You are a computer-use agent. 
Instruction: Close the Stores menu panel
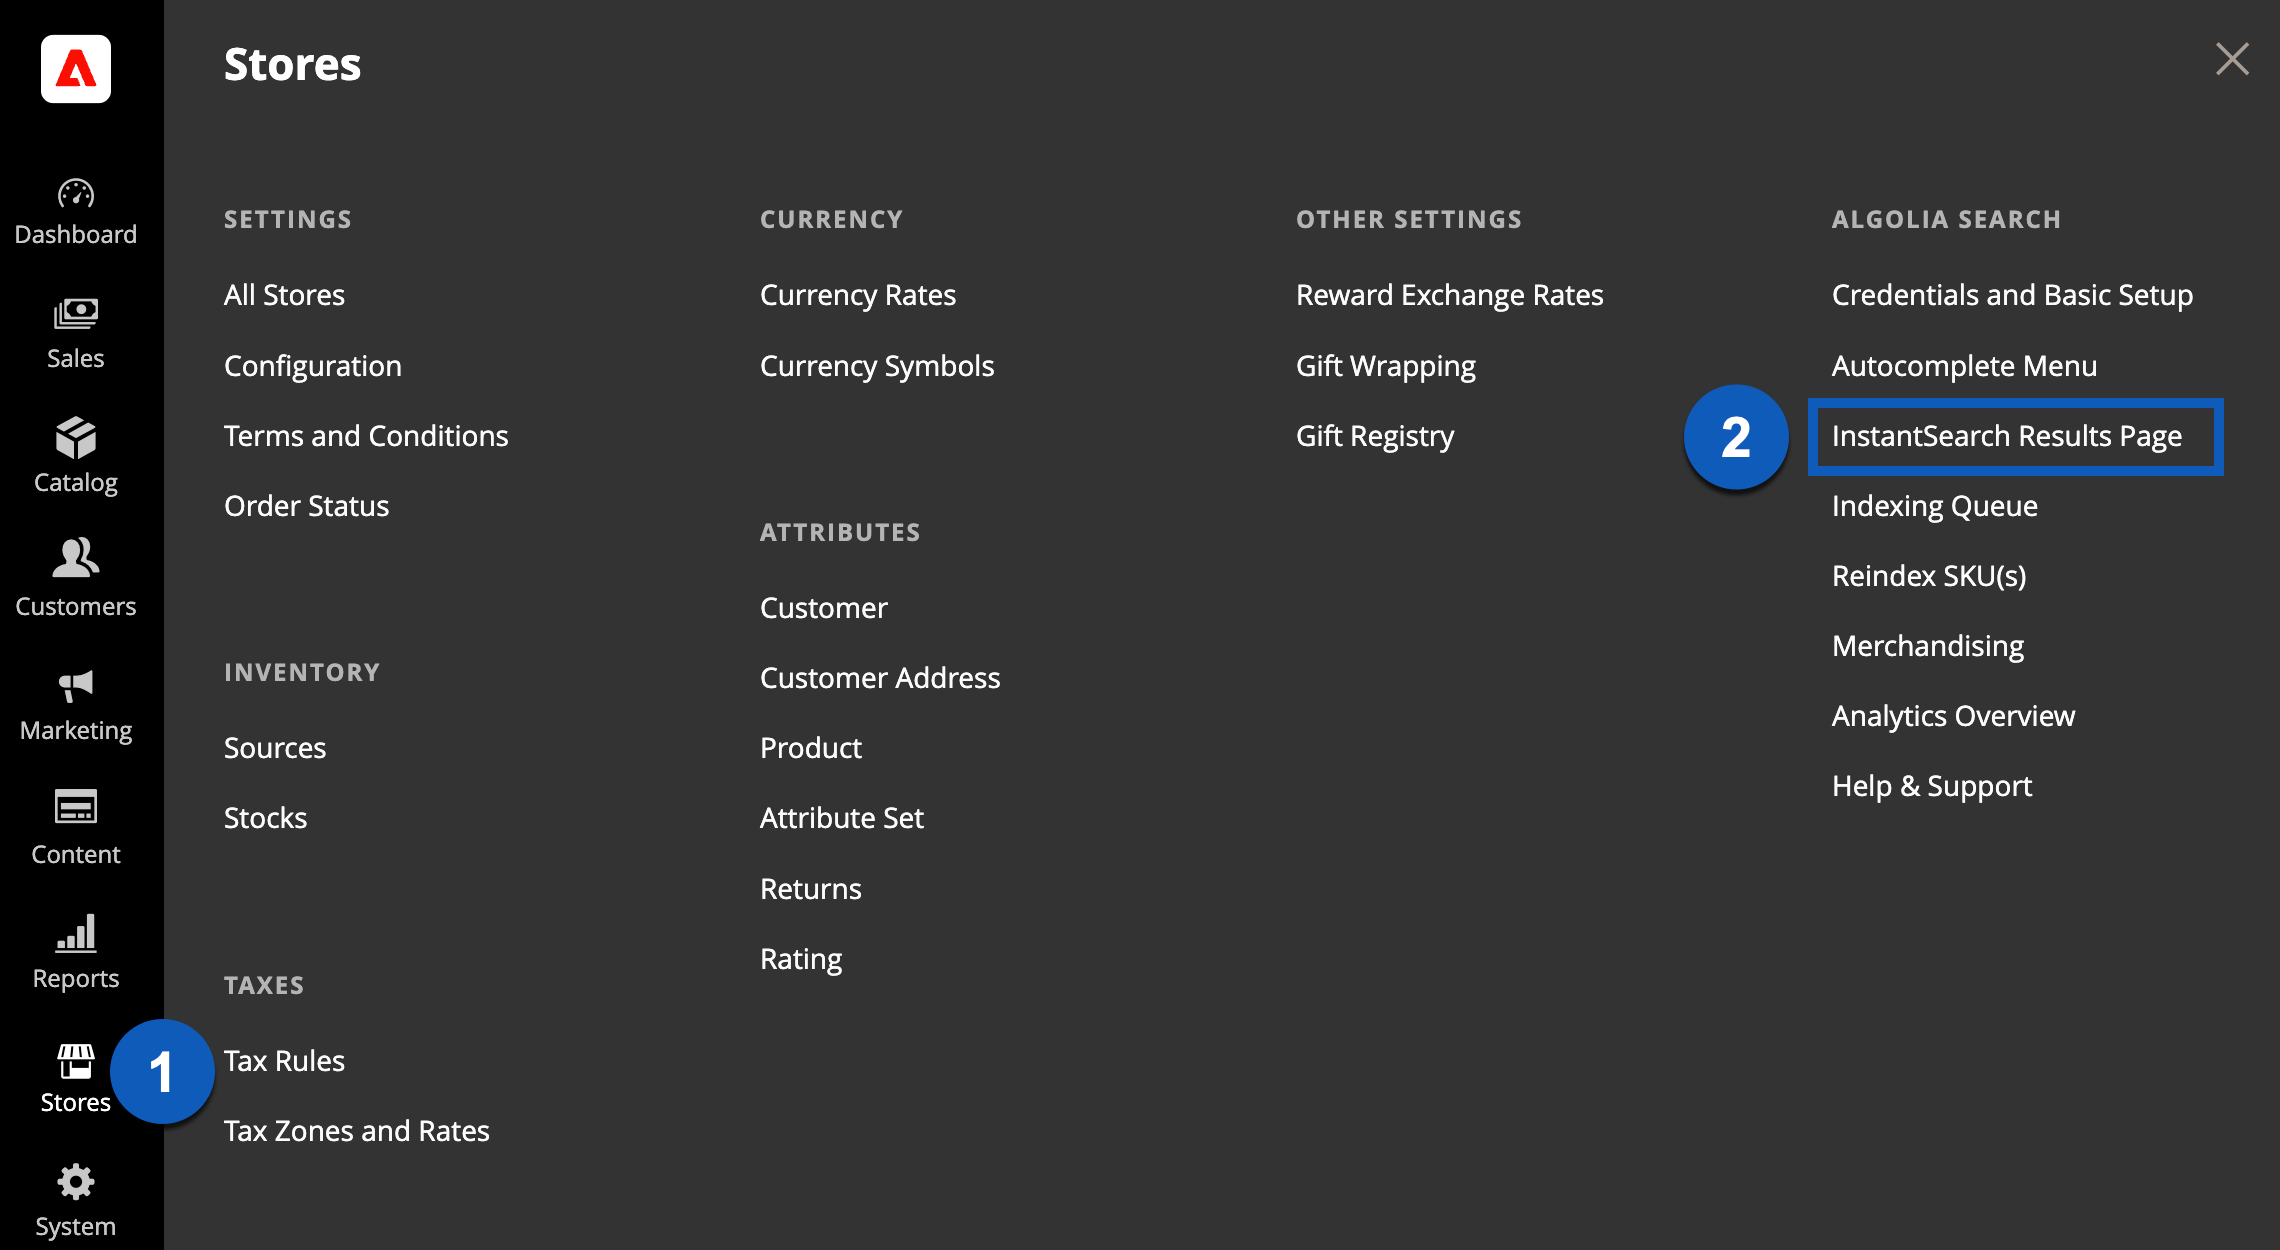tap(2232, 59)
